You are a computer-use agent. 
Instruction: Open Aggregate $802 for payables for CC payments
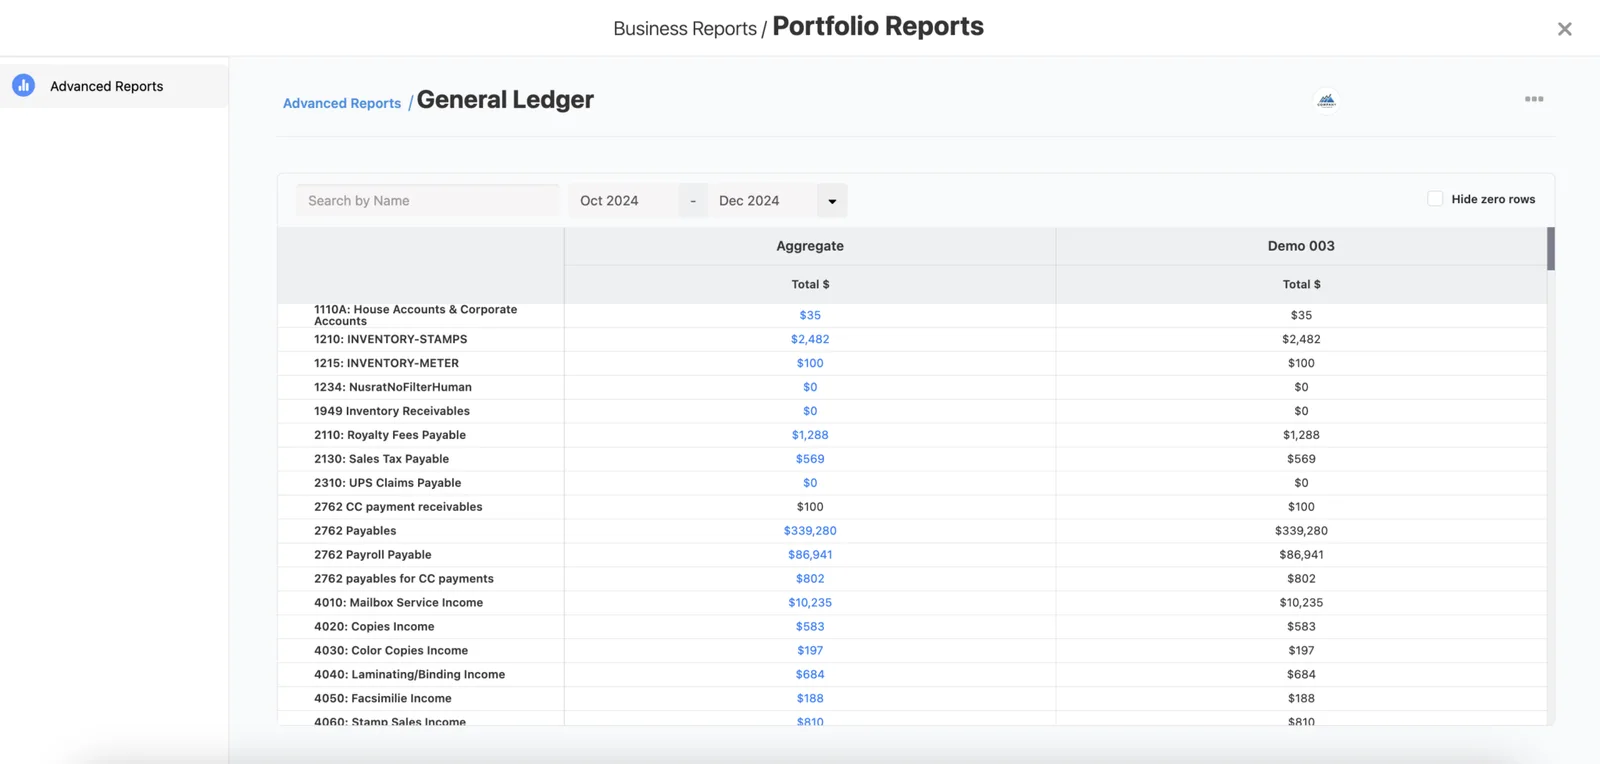(x=810, y=579)
